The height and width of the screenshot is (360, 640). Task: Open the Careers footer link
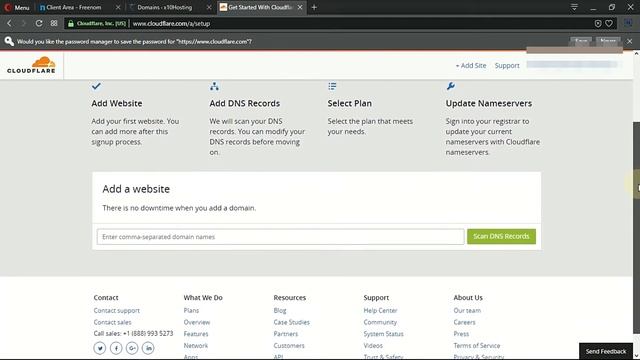pos(464,322)
